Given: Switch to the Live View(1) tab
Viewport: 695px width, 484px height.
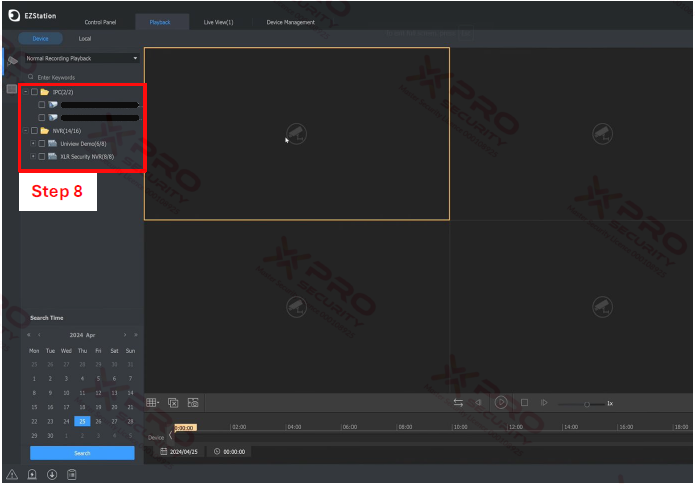Looking at the screenshot, I should [x=219, y=22].
